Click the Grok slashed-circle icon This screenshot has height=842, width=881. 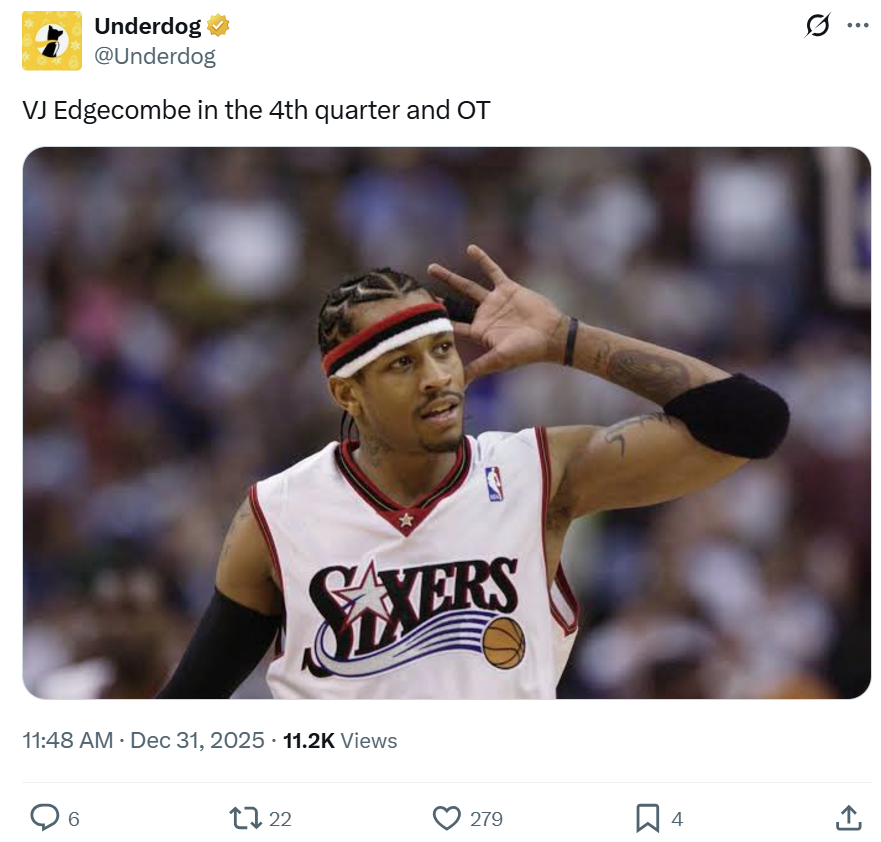tap(817, 26)
